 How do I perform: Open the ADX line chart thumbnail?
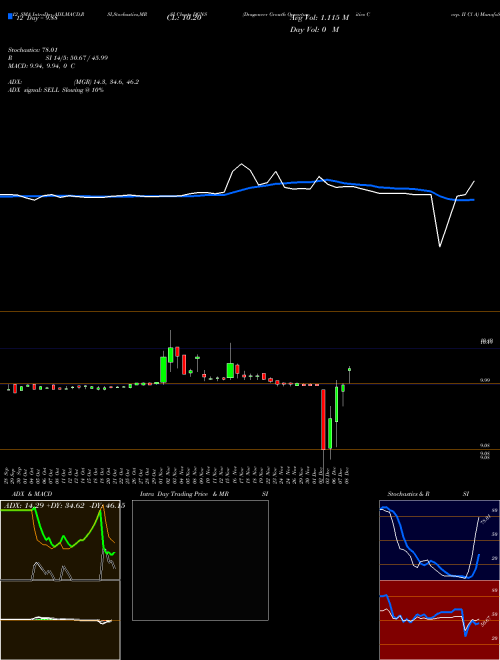(60, 540)
